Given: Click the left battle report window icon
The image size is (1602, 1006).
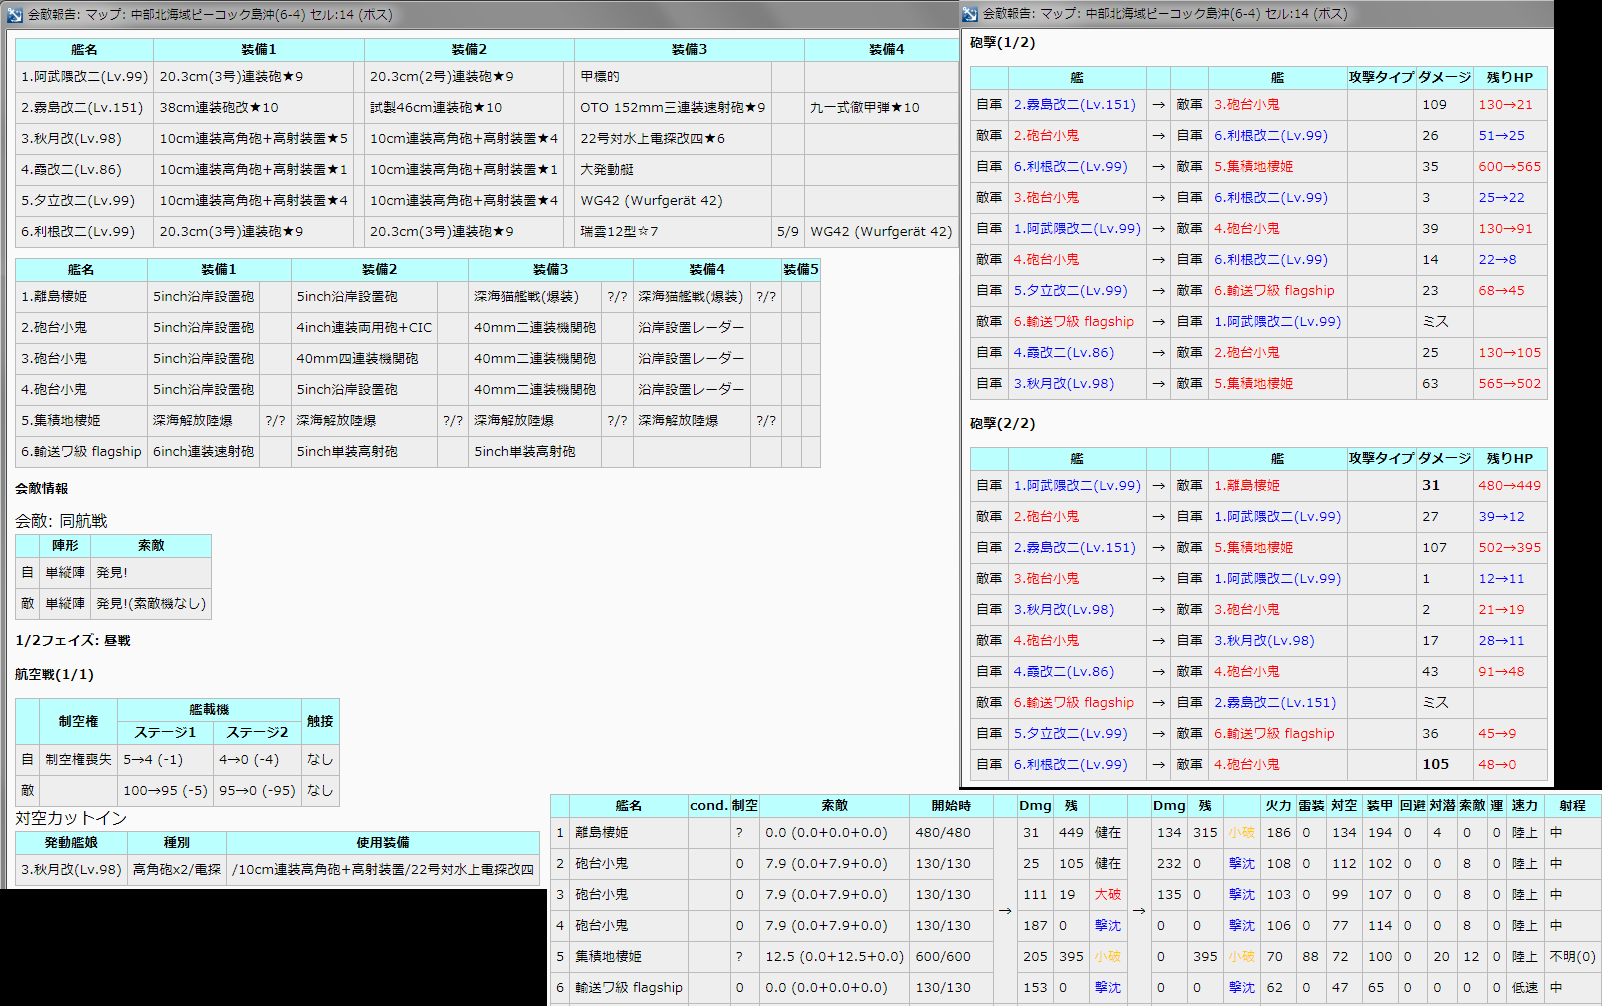Looking at the screenshot, I should coord(15,15).
